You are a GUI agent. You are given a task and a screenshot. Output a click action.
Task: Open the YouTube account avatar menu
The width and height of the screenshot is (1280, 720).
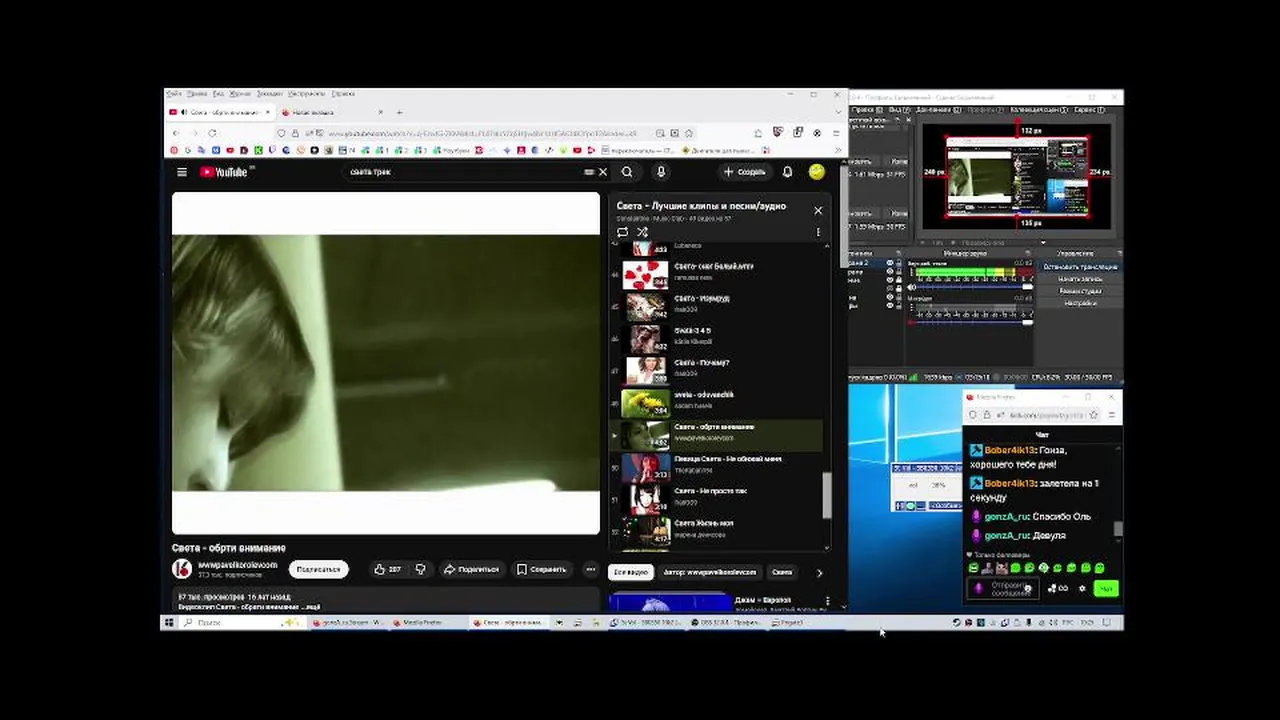[x=817, y=172]
